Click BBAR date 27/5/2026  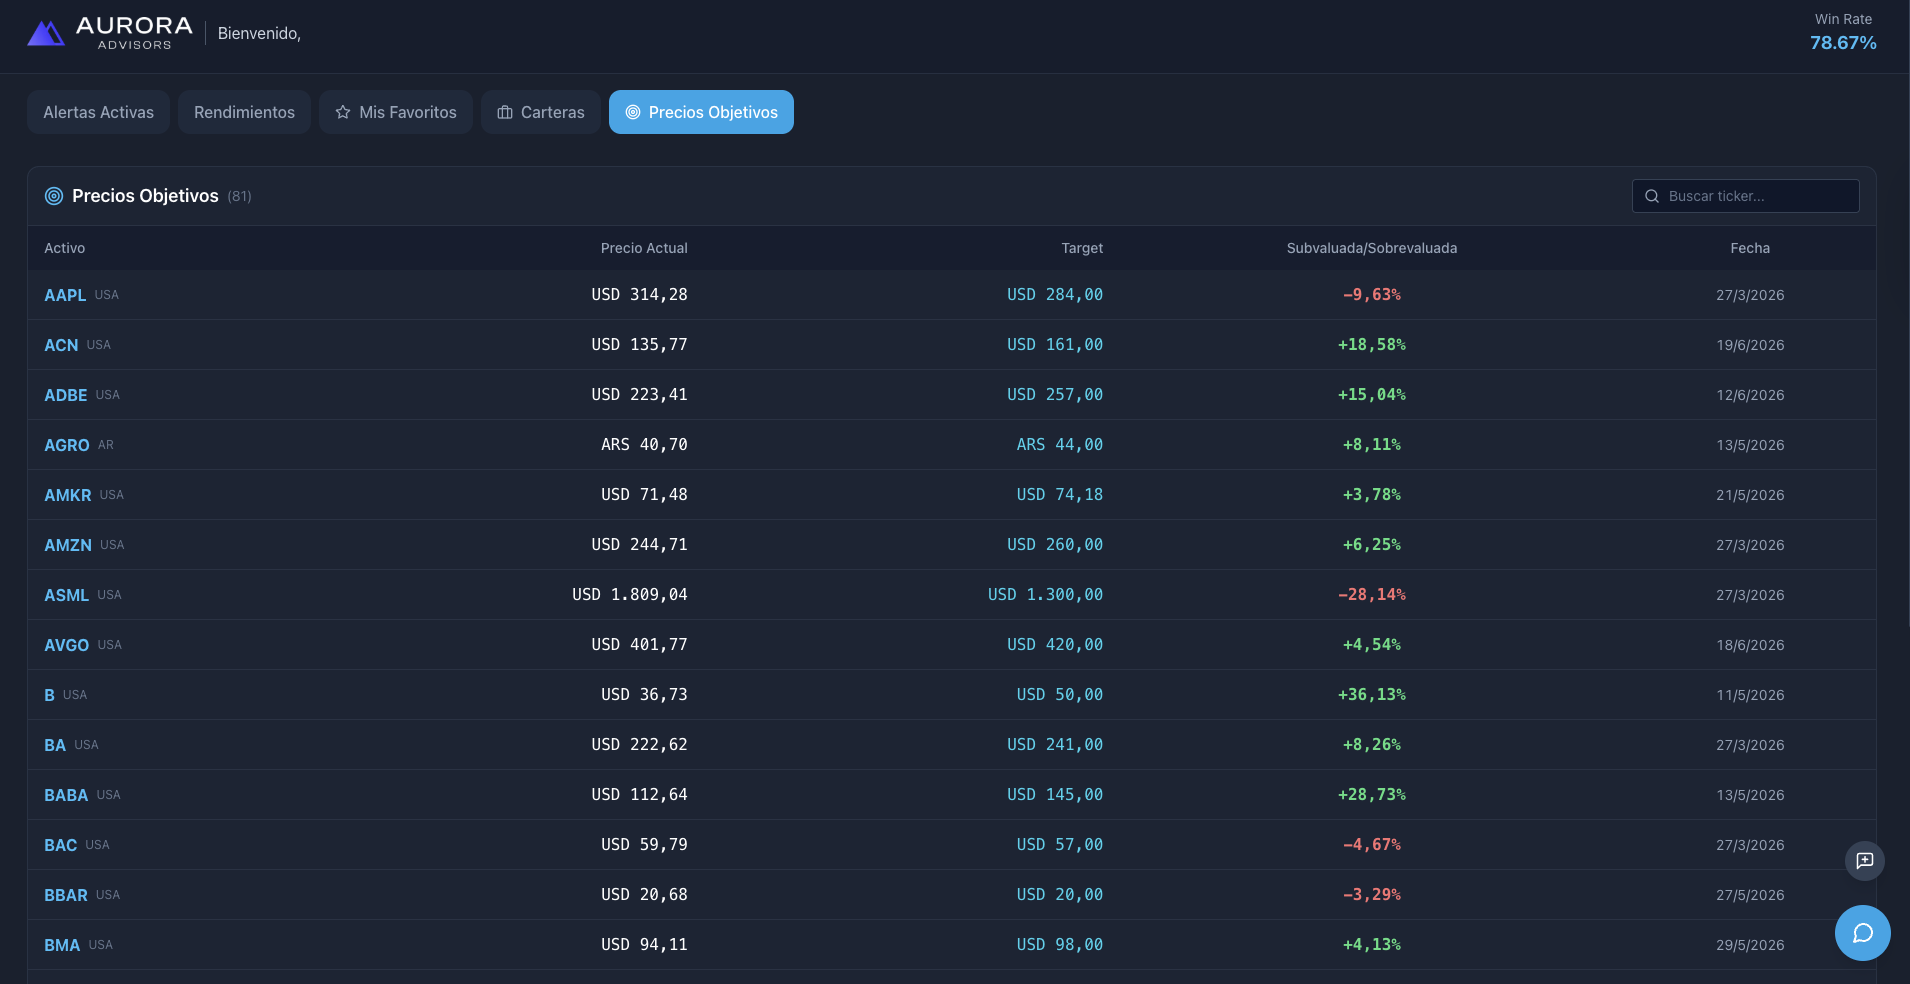click(x=1750, y=895)
